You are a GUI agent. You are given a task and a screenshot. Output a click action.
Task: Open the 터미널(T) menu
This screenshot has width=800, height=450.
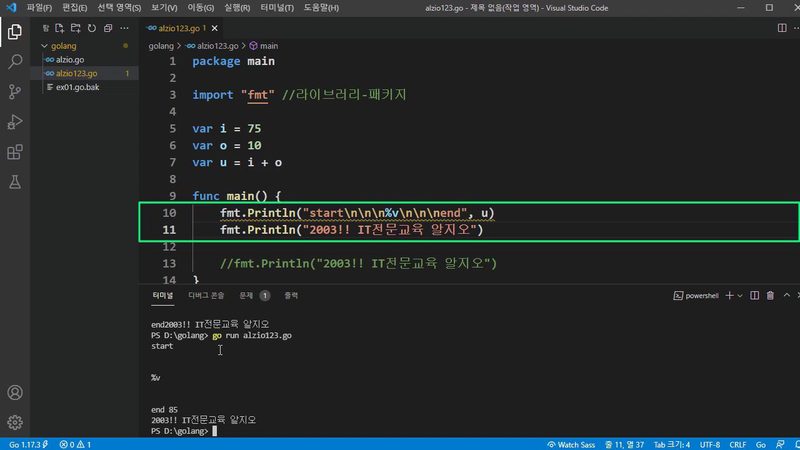coord(277,8)
